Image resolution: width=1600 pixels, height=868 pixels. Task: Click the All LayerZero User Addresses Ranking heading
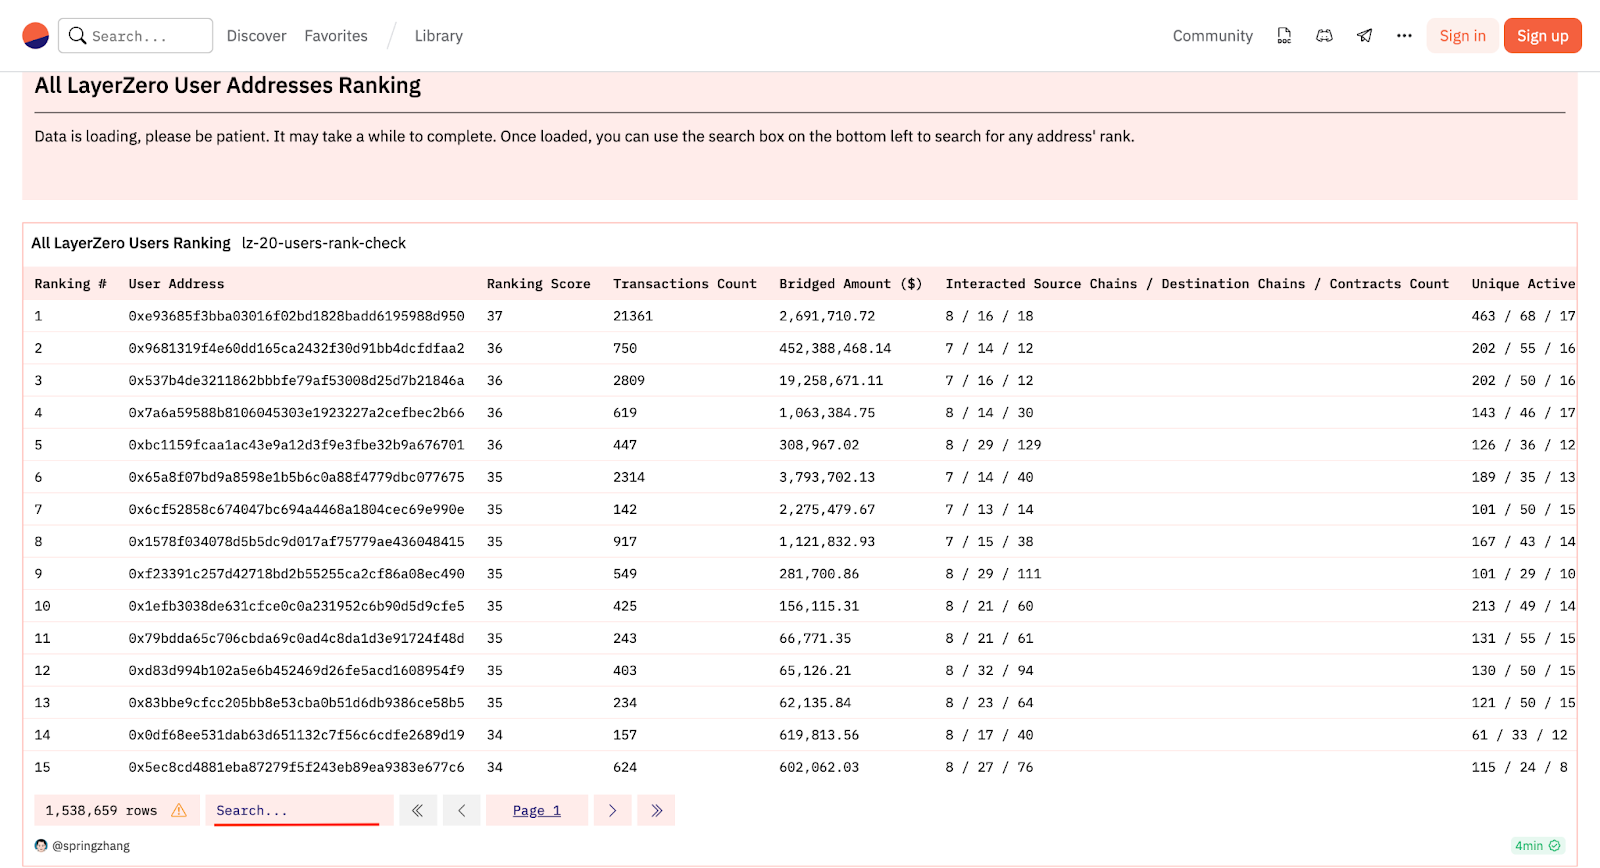coord(228,86)
